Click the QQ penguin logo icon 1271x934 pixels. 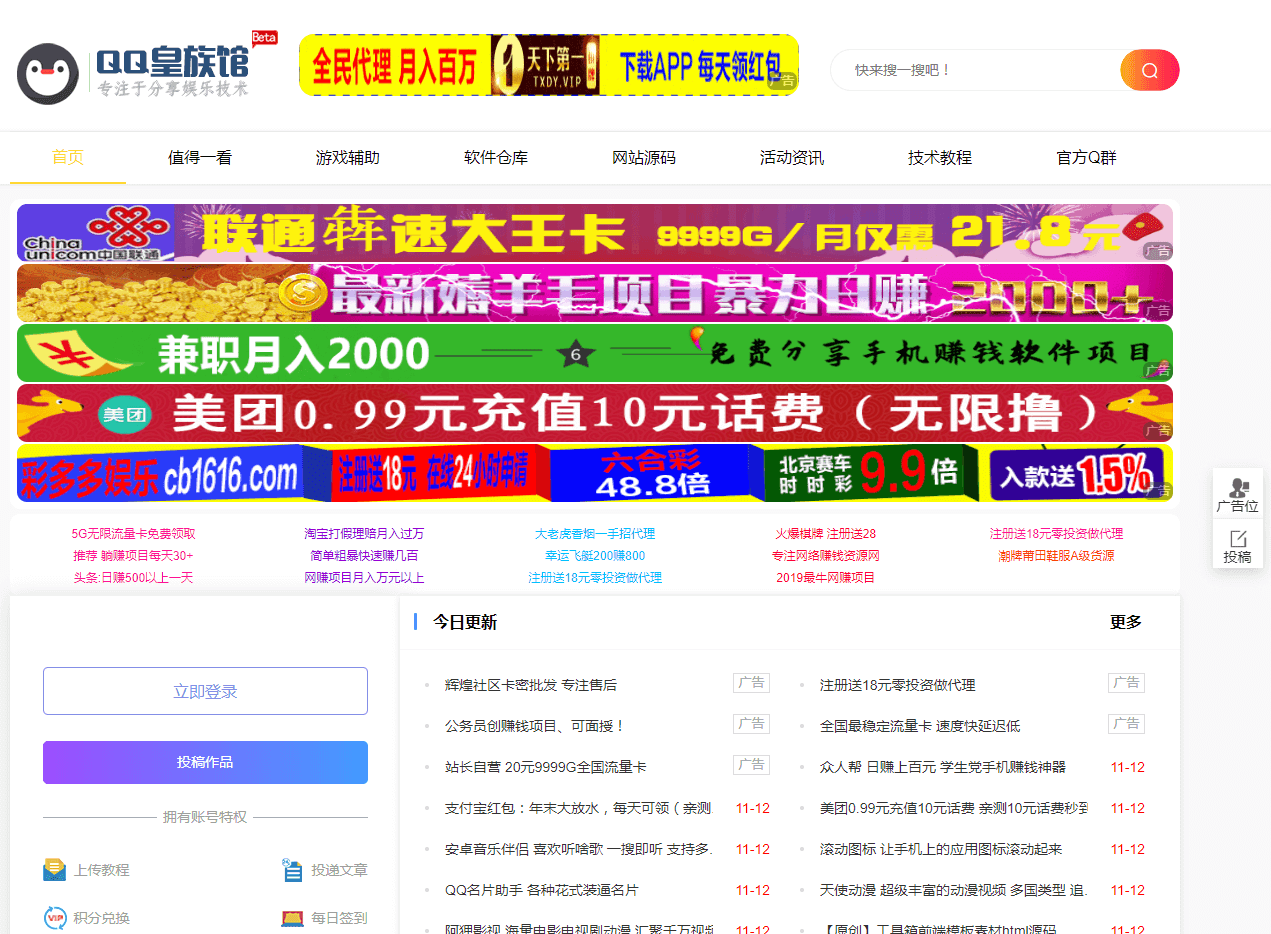(48, 74)
